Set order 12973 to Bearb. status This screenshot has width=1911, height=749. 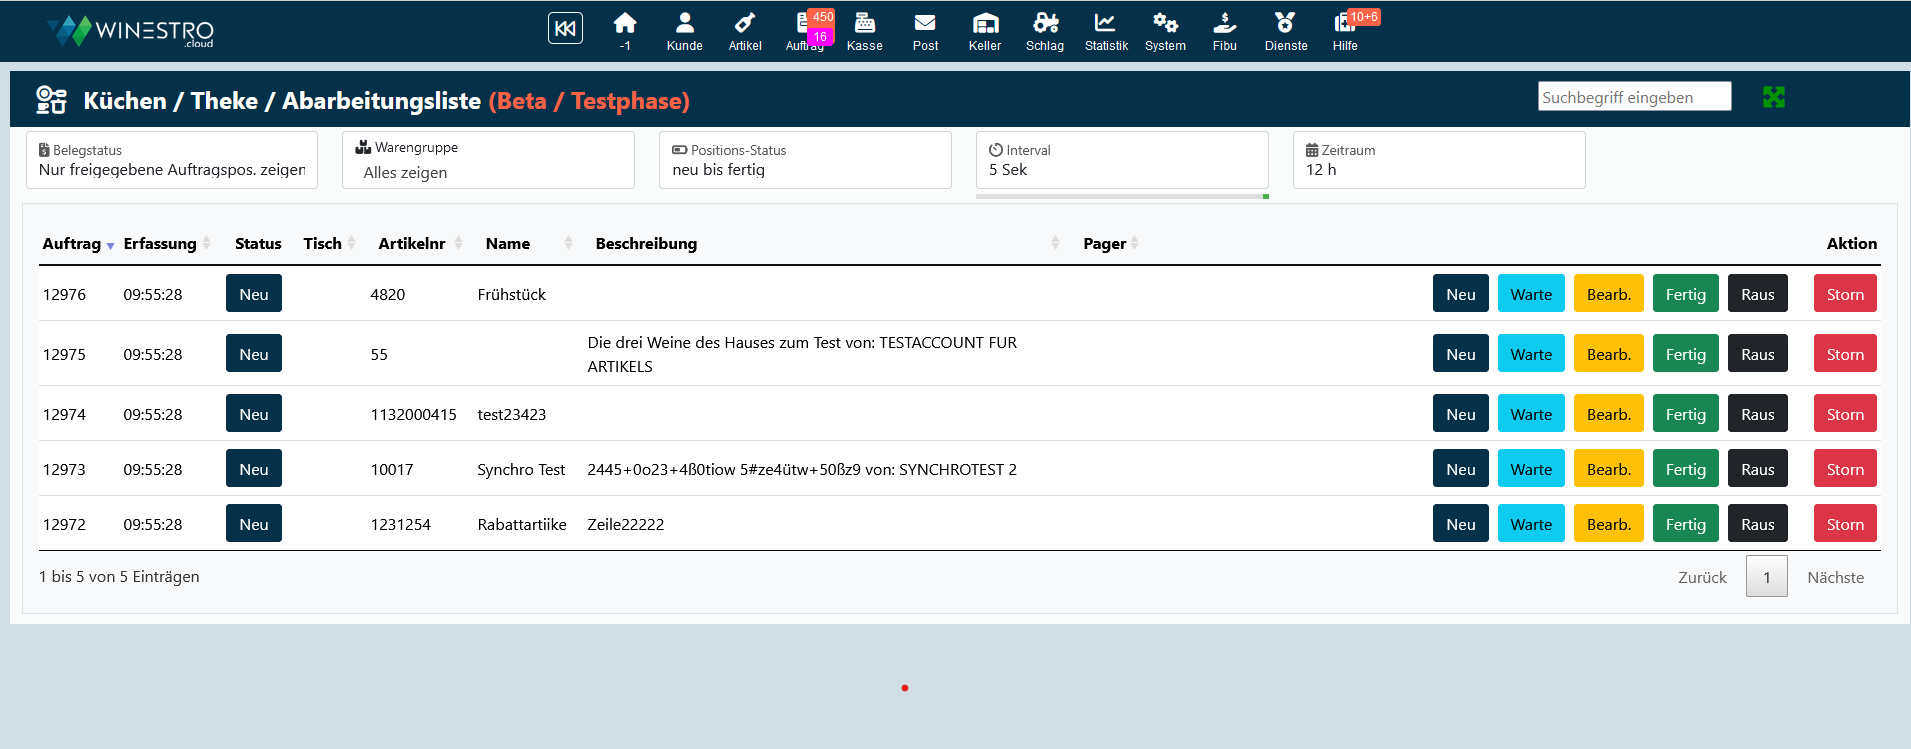1608,469
